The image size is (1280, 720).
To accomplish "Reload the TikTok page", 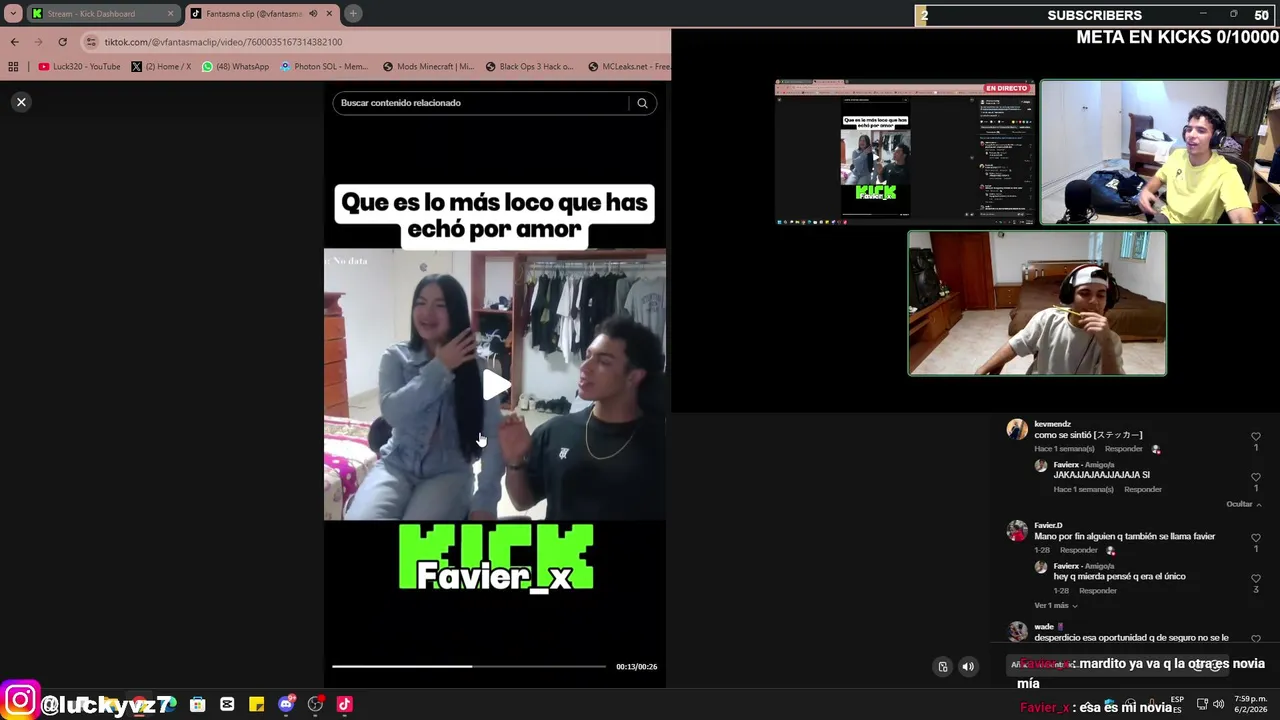I will [x=62, y=42].
